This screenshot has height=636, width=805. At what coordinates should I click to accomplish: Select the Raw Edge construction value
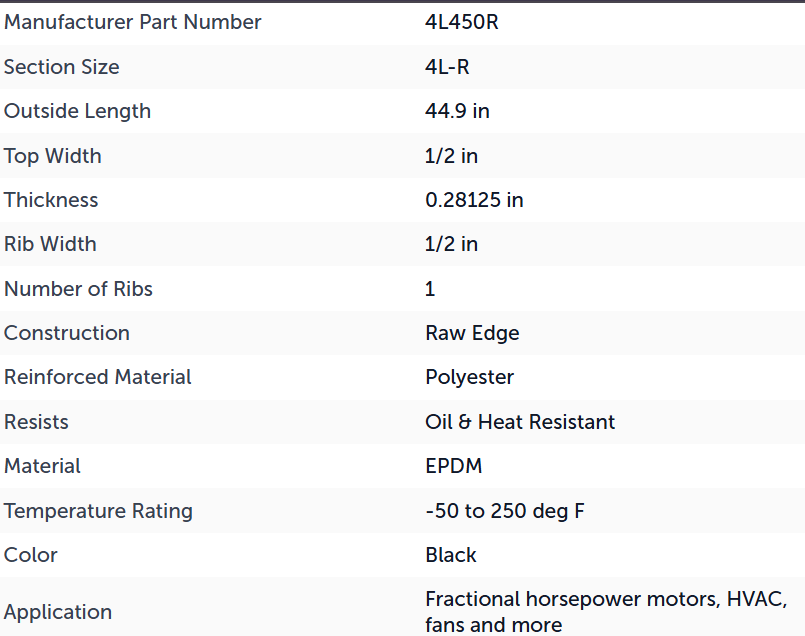[472, 333]
